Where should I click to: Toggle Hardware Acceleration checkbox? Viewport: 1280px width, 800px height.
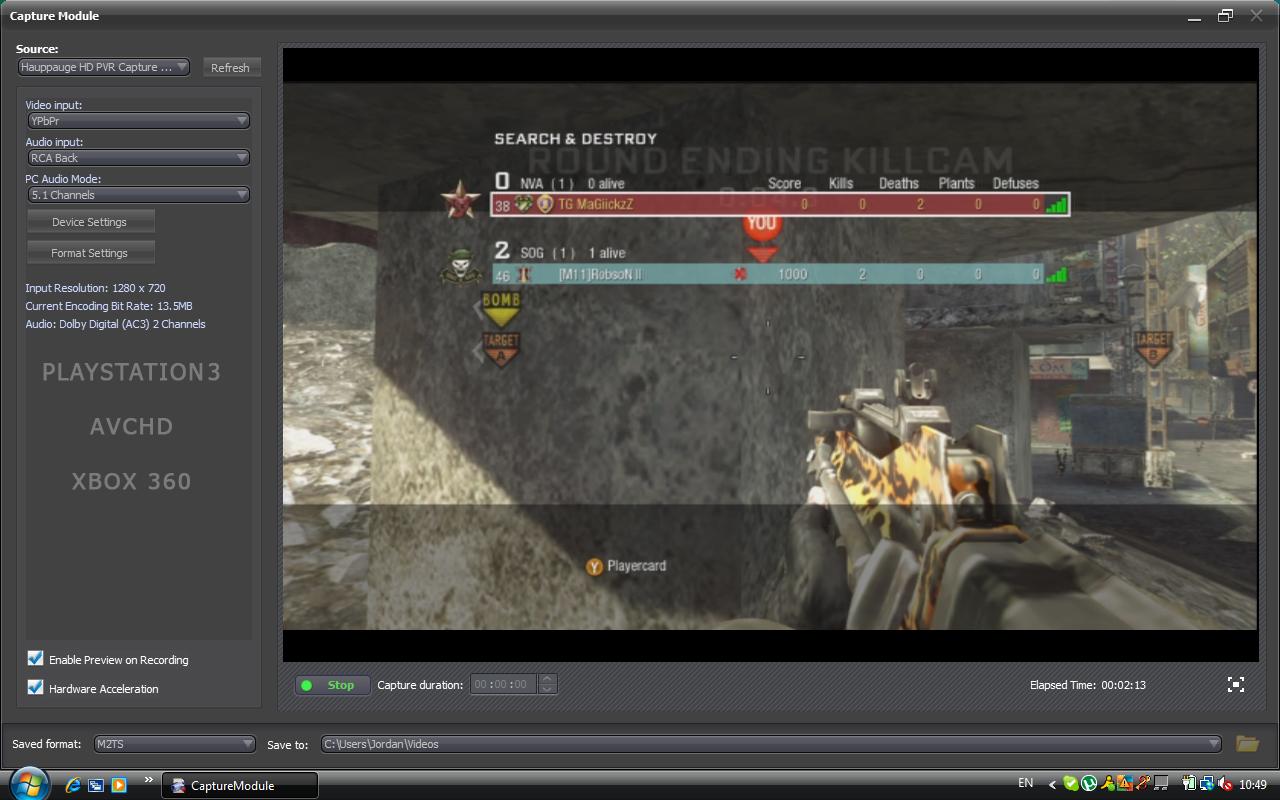(35, 687)
